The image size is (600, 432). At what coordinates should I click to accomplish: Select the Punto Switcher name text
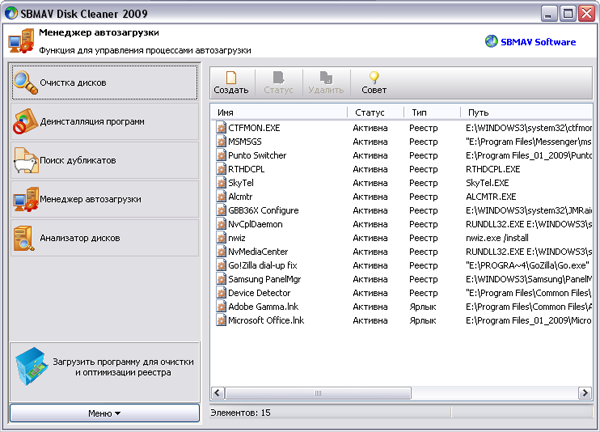(x=257, y=155)
